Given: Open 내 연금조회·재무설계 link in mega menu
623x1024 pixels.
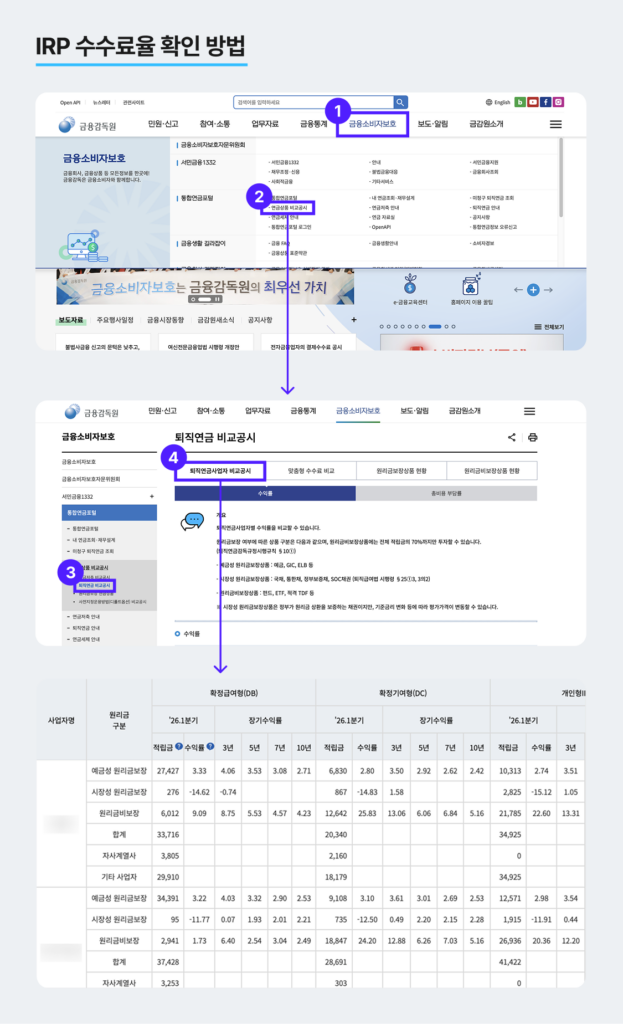Looking at the screenshot, I should pyautogui.click(x=393, y=198).
